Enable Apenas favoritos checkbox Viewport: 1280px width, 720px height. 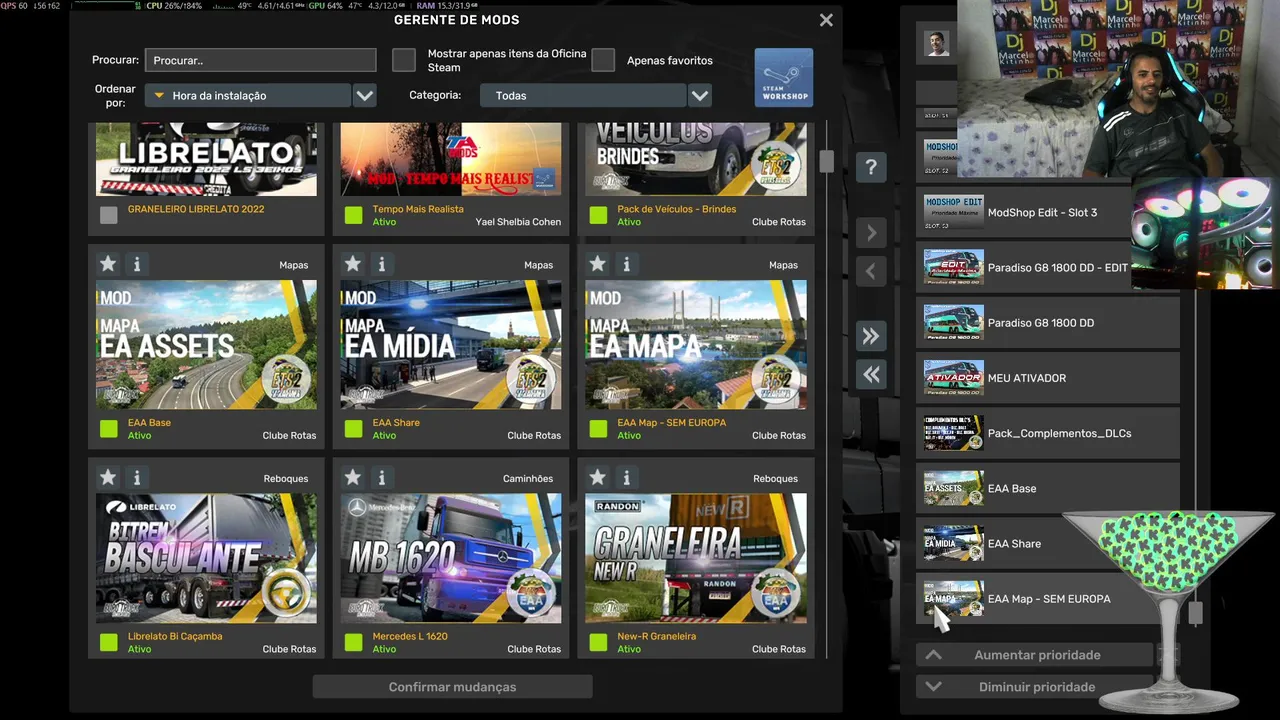[603, 60]
